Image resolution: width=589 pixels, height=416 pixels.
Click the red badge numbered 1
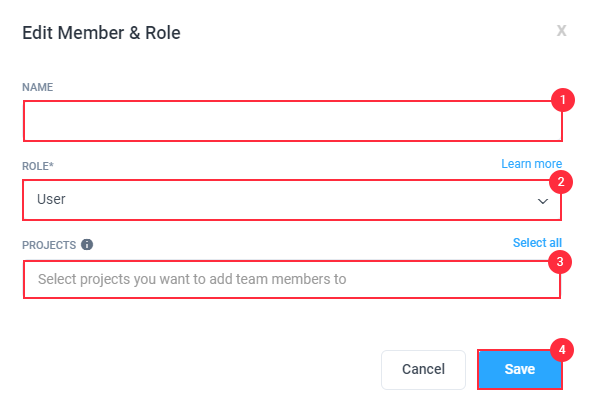tap(563, 100)
